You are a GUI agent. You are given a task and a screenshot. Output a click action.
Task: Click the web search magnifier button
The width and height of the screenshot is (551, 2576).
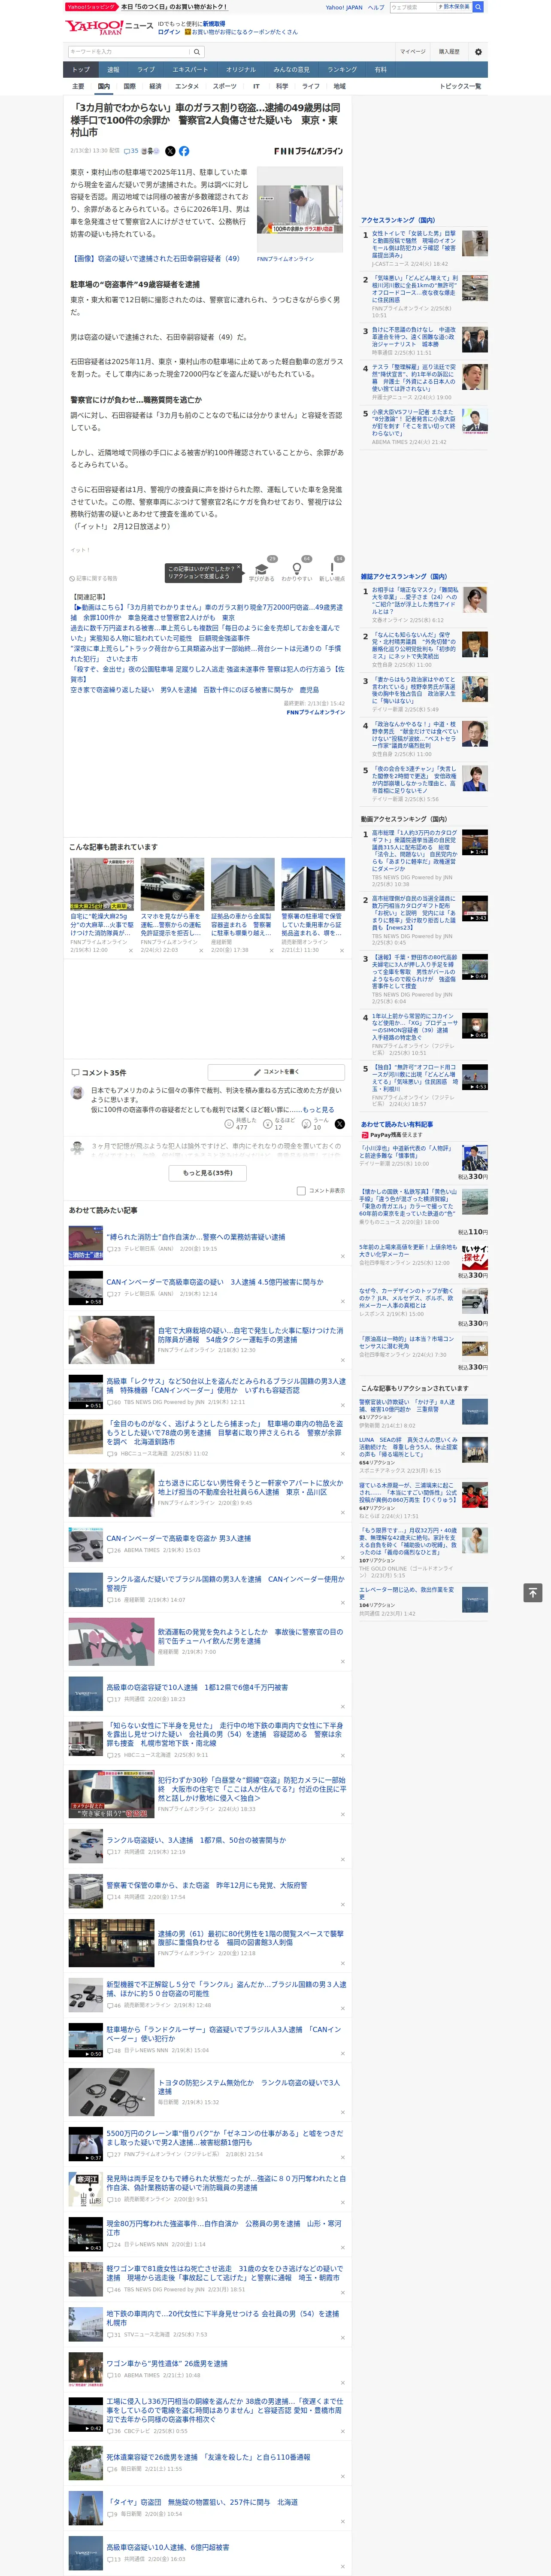click(x=478, y=7)
